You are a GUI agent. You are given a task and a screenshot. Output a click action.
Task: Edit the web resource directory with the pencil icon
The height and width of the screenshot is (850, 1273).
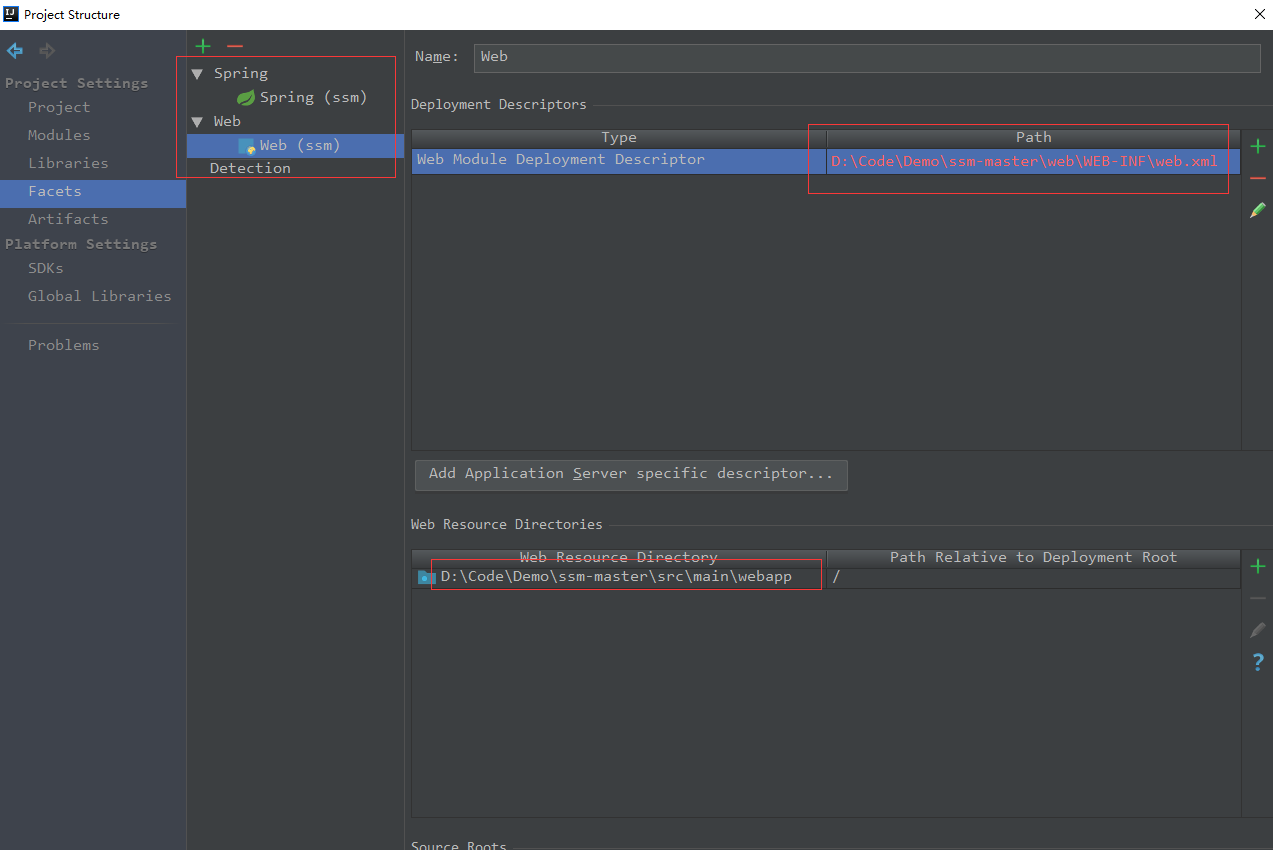1258,630
